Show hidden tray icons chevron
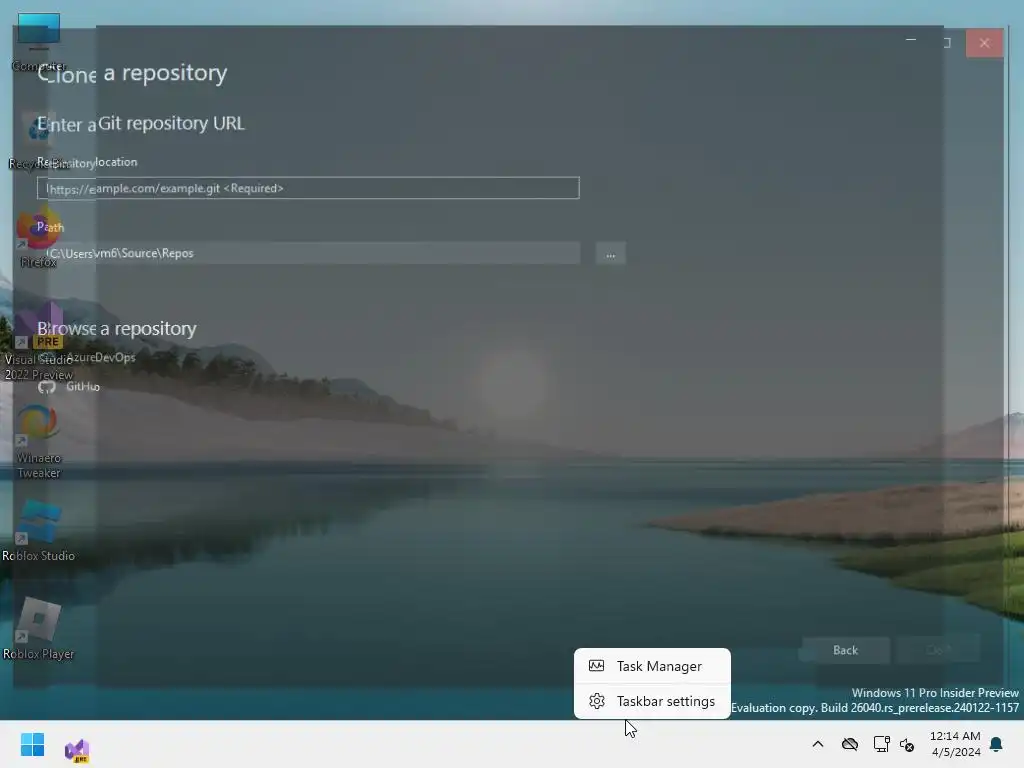 [818, 744]
